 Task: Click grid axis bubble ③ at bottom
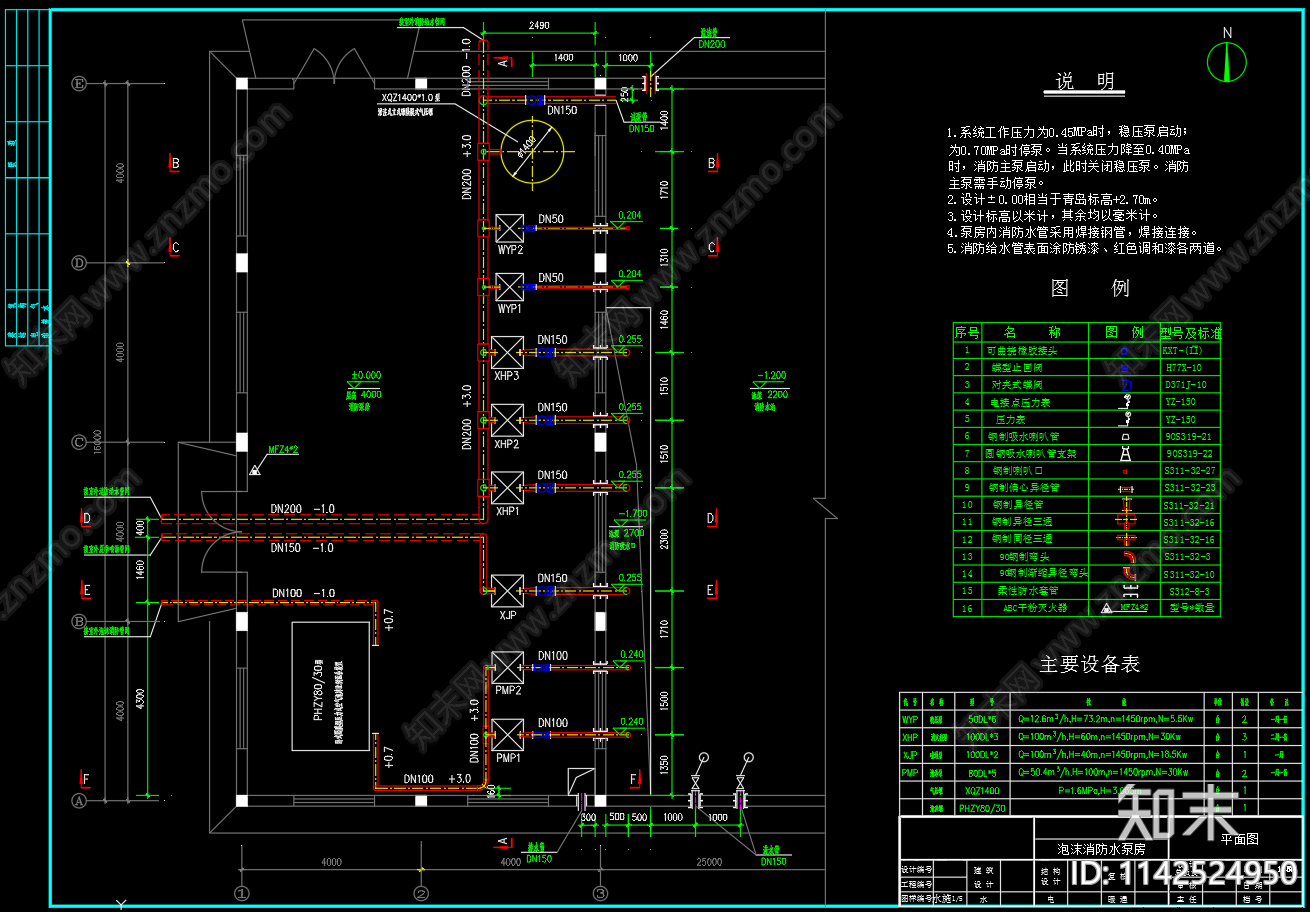click(x=601, y=893)
